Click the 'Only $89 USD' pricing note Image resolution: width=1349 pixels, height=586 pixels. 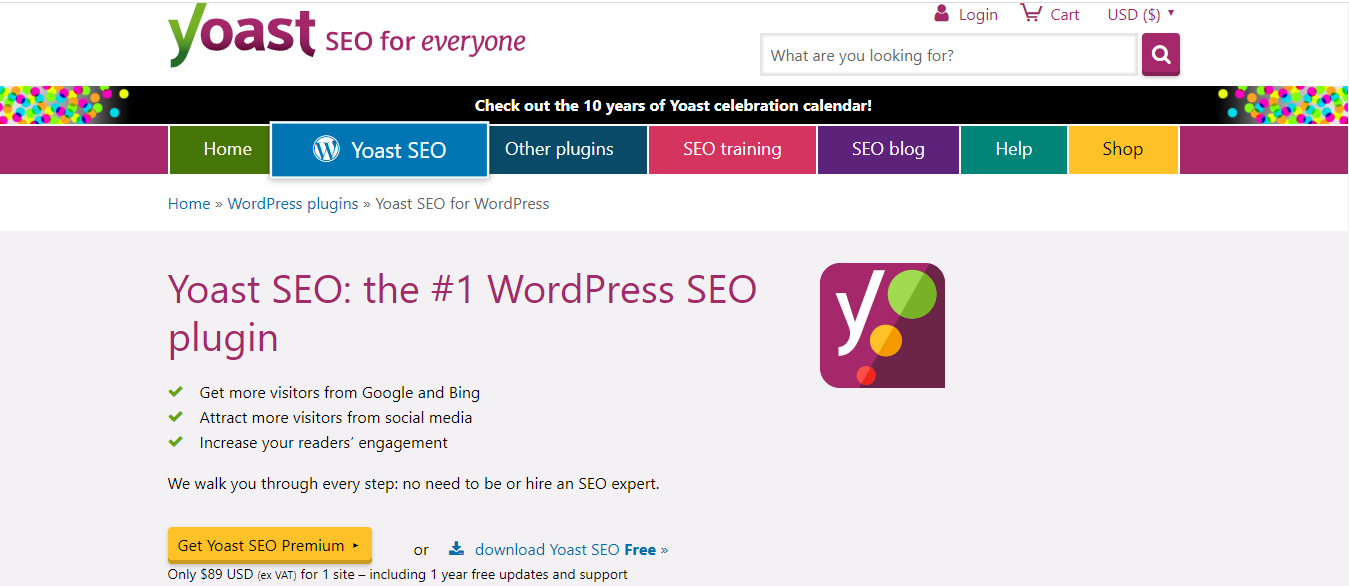(x=398, y=575)
